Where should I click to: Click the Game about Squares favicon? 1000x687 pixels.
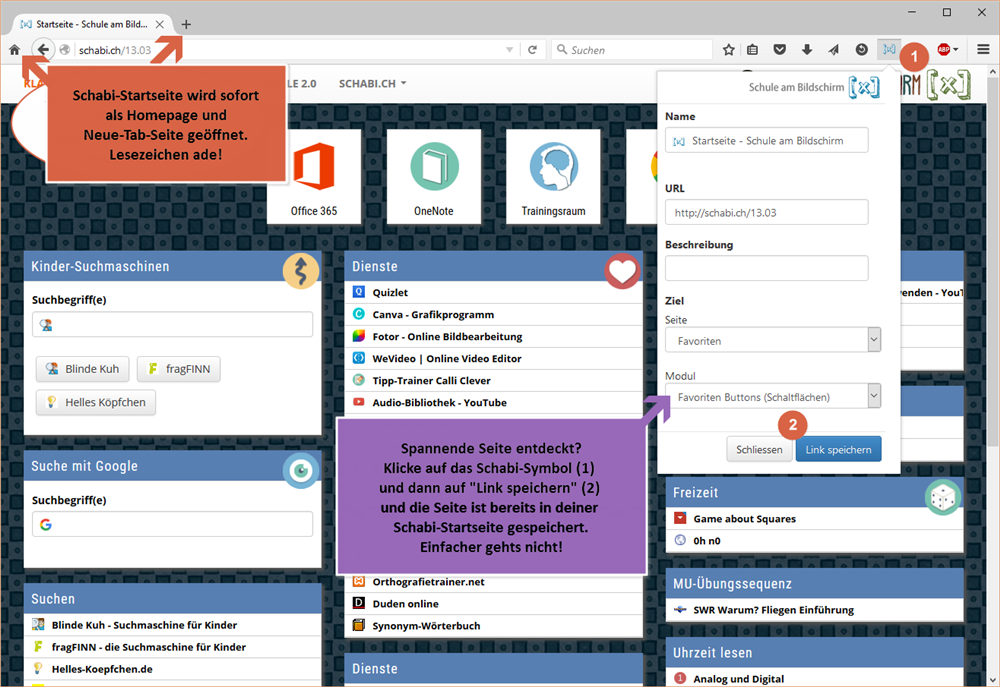[x=680, y=518]
